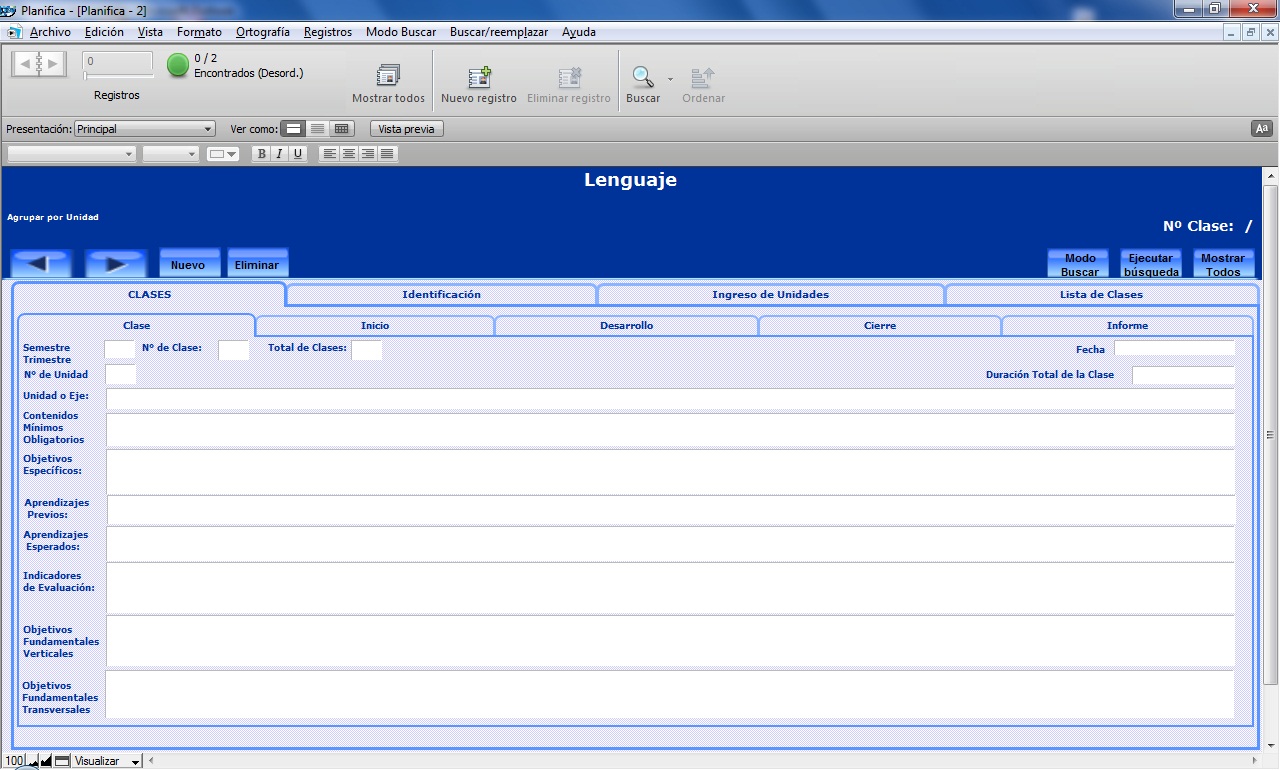Open the Ortografía menu

pos(263,32)
